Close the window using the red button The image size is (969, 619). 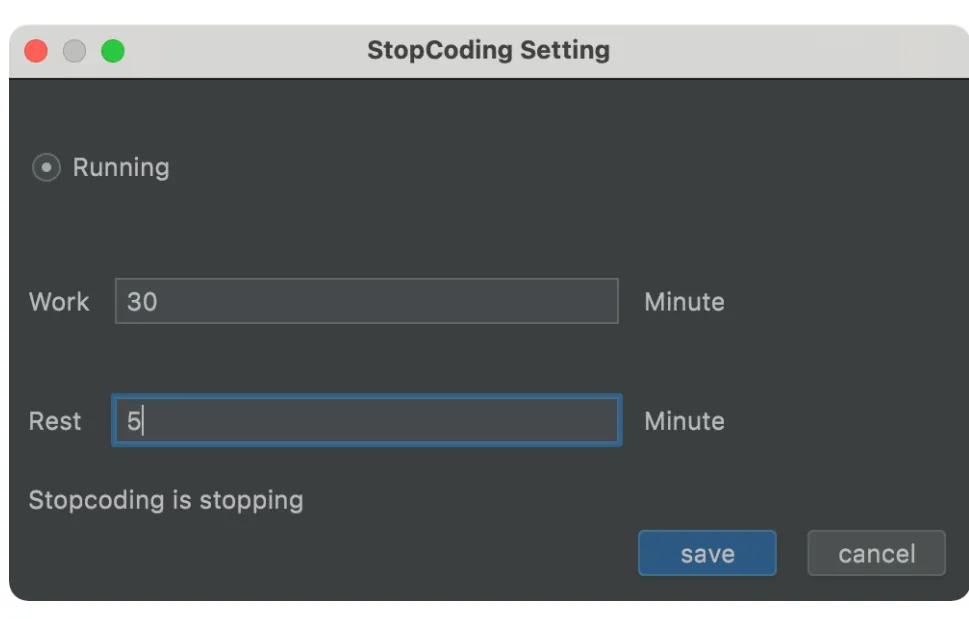[x=36, y=50]
